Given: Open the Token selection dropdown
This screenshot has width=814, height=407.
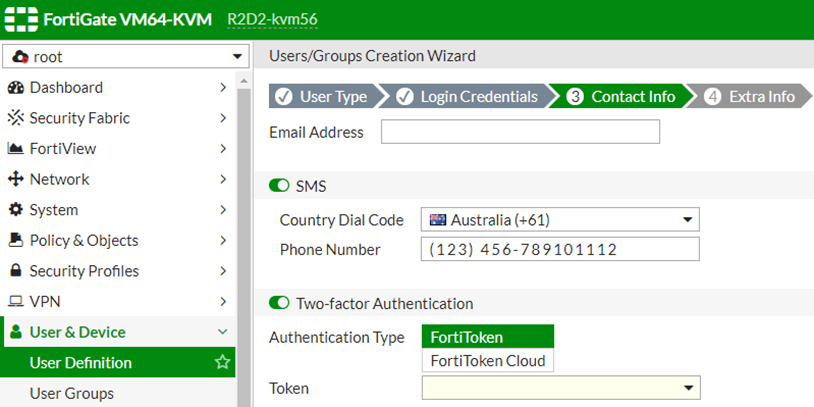Looking at the screenshot, I should [559, 388].
